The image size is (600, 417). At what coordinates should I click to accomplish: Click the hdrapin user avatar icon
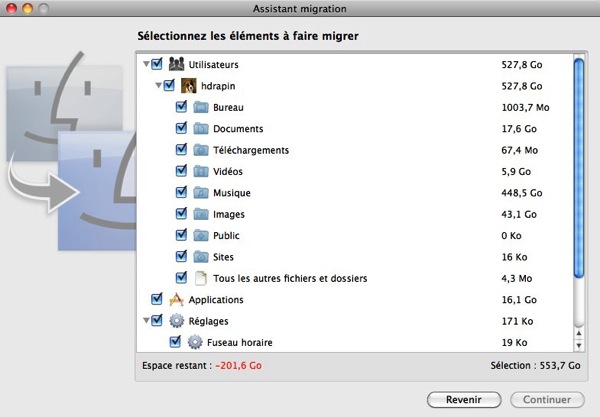click(189, 86)
